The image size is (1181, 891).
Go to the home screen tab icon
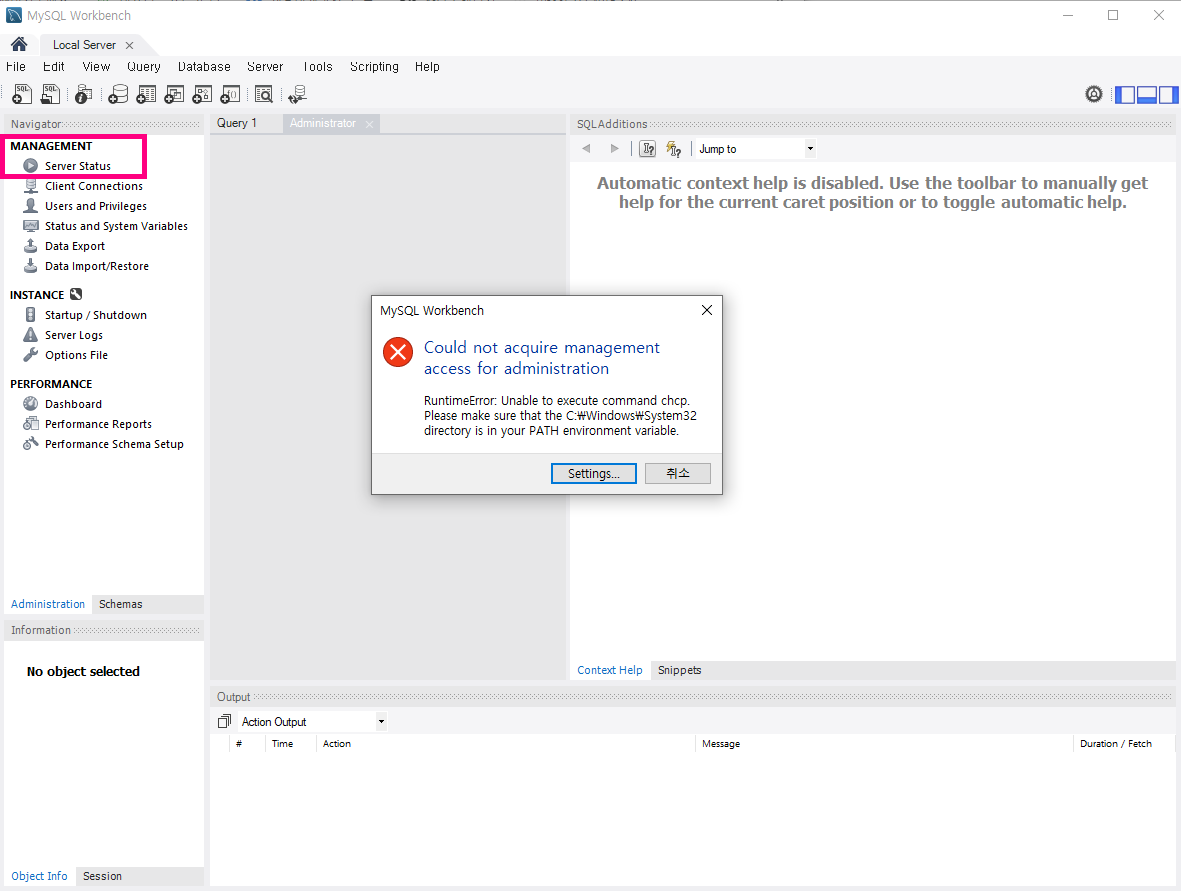pyautogui.click(x=19, y=44)
